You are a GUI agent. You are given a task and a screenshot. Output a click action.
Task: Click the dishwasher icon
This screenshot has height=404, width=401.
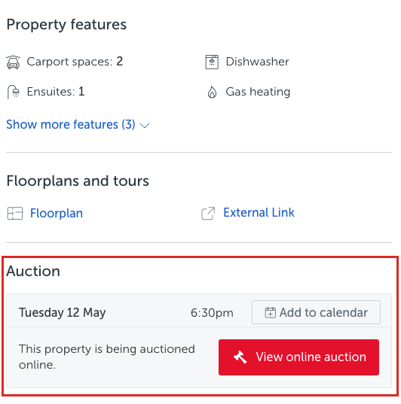click(x=212, y=62)
